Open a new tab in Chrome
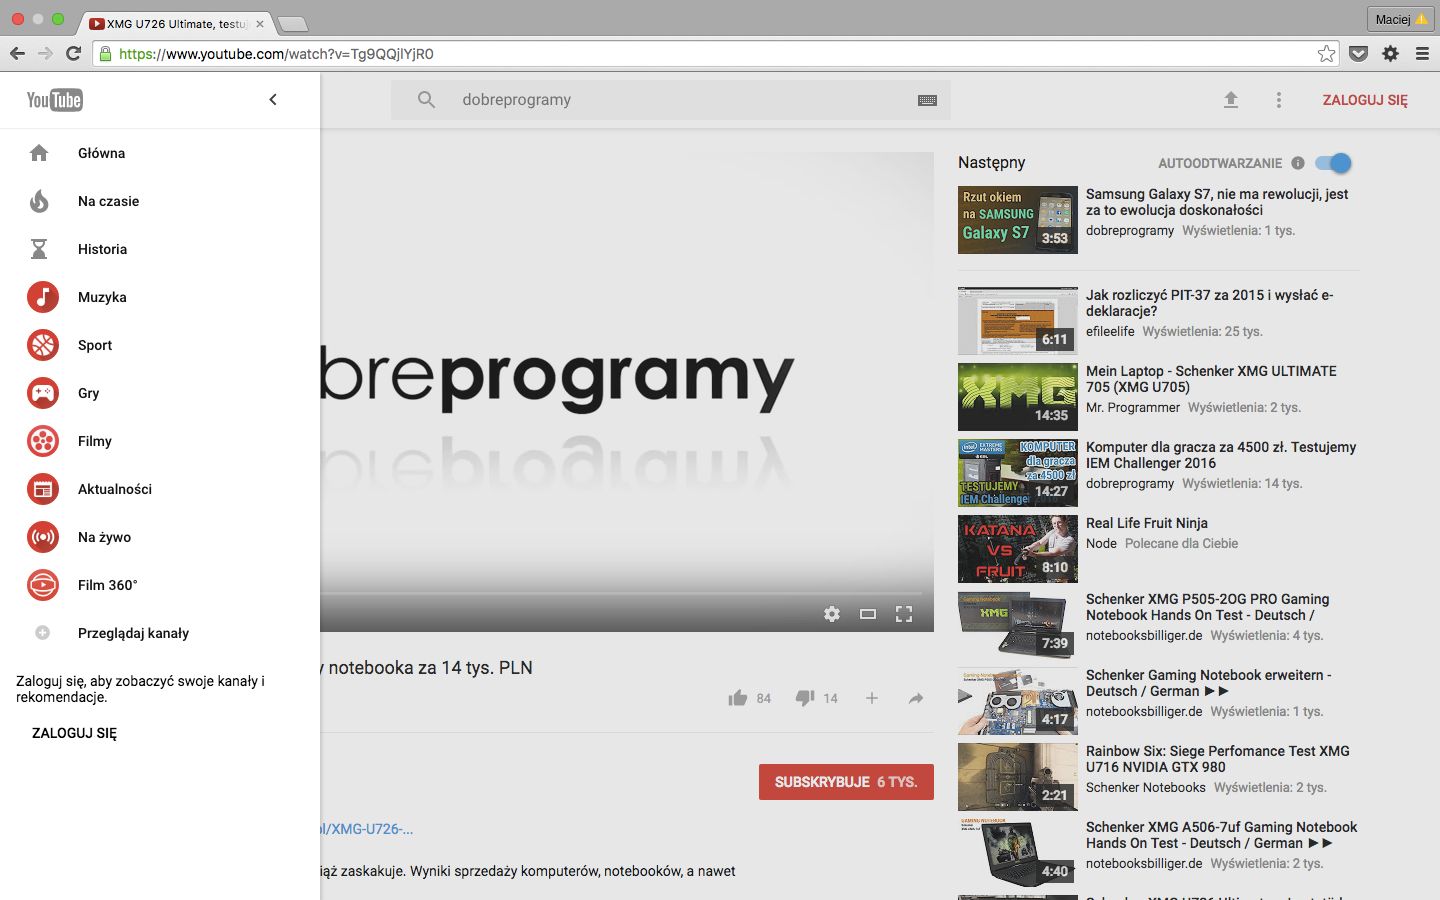 (292, 23)
